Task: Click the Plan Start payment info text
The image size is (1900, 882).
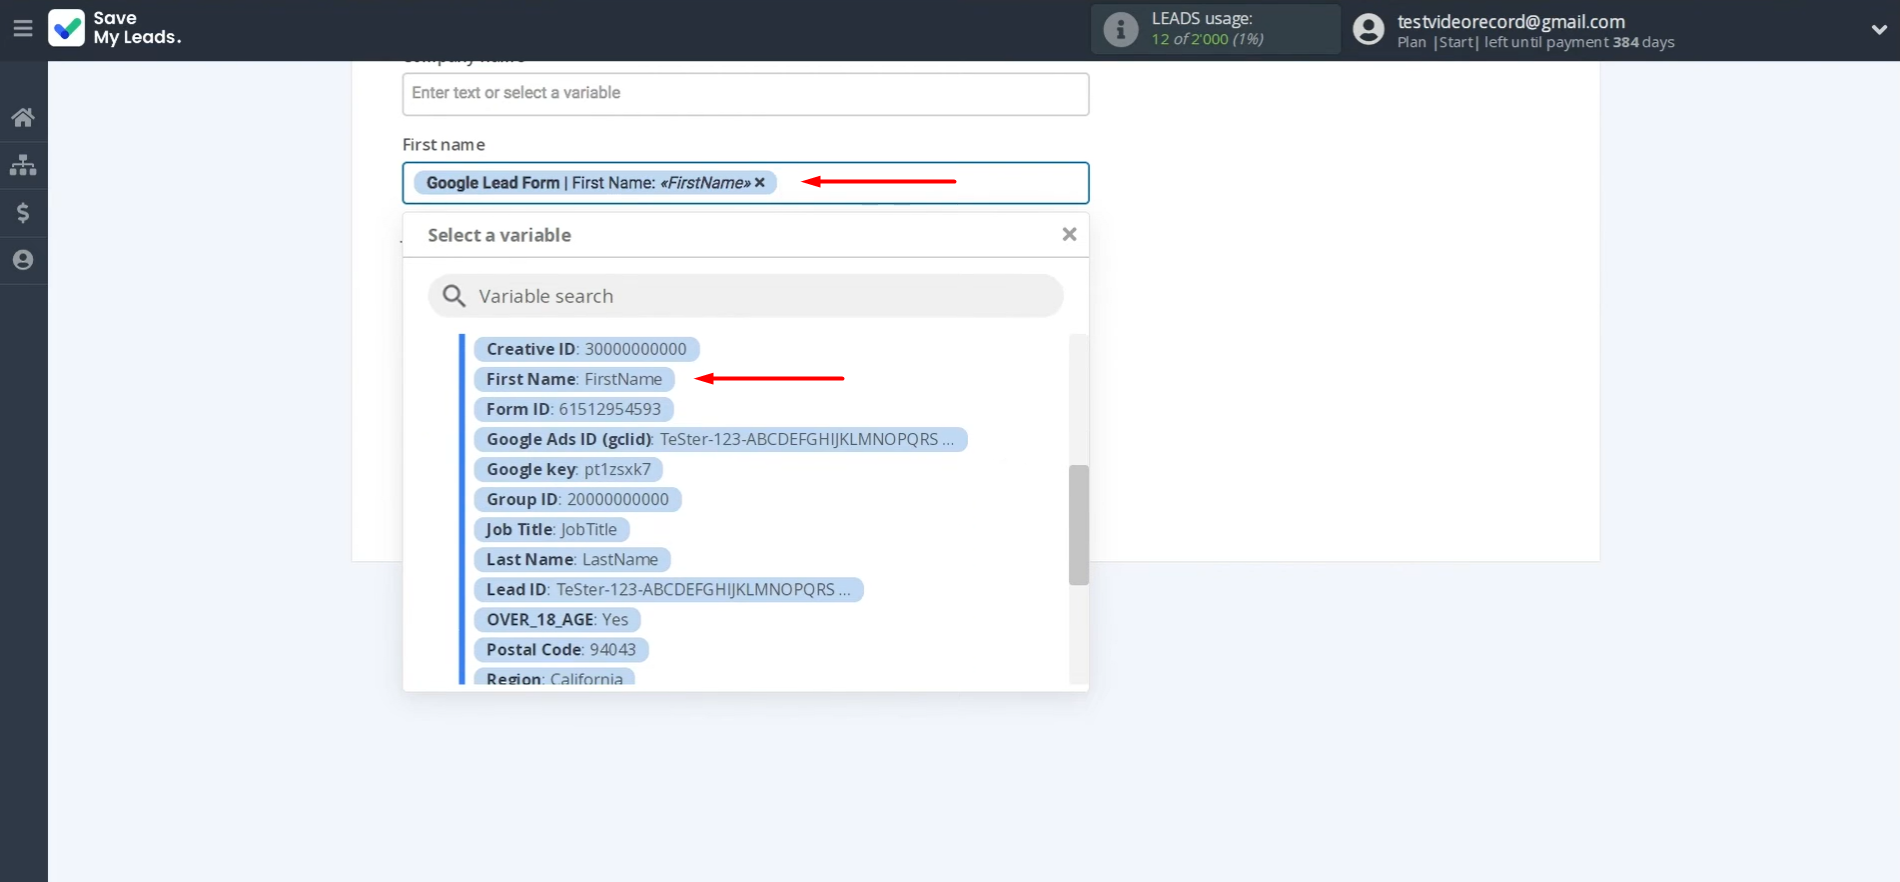Action: click(1535, 42)
